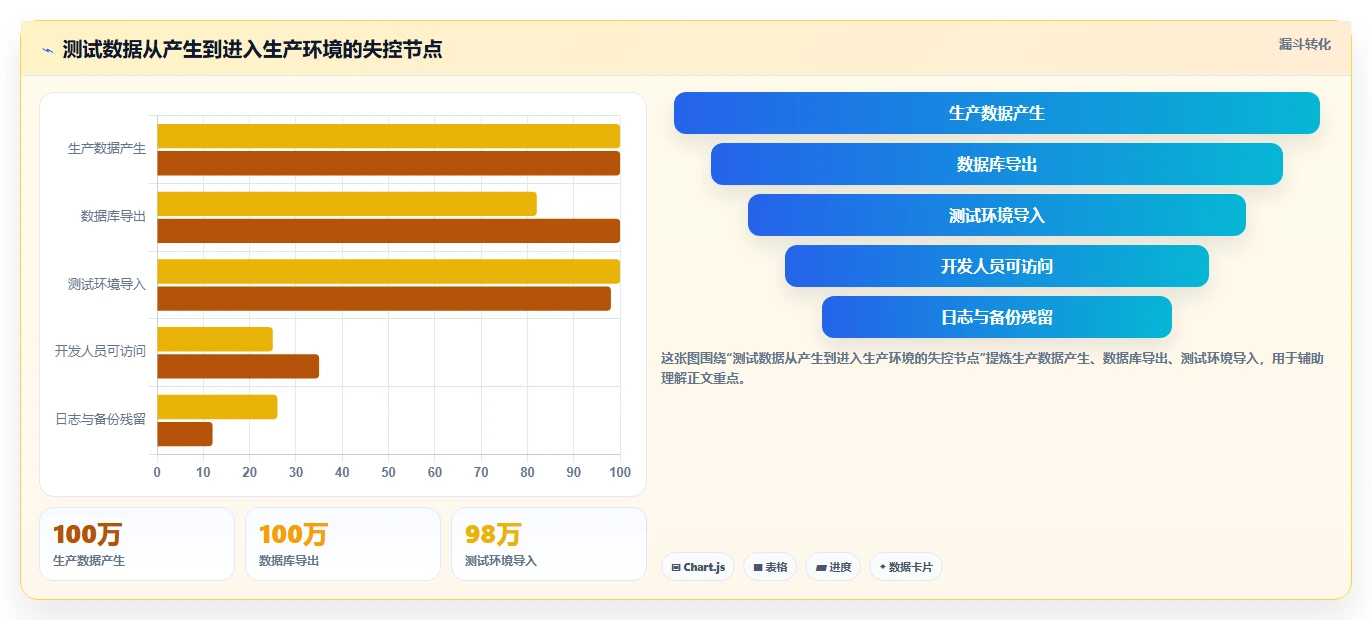Click the 测试环境导入 chart axis label
Screen dimensions: 1372x620
107,284
